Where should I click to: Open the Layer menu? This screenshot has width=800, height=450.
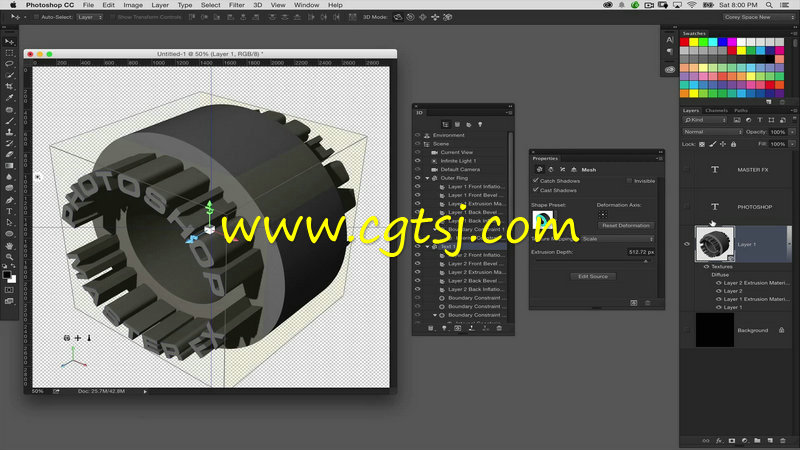point(160,5)
